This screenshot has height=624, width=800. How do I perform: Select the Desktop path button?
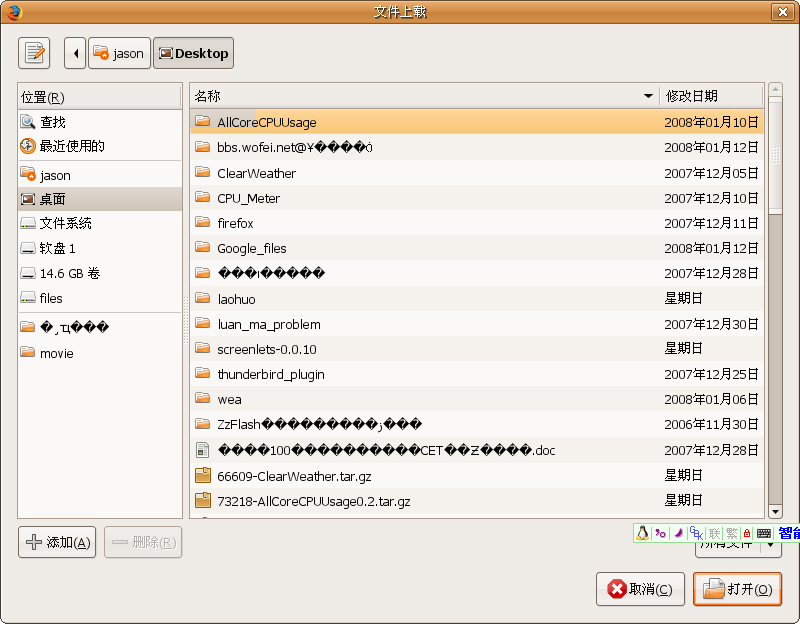pos(193,53)
